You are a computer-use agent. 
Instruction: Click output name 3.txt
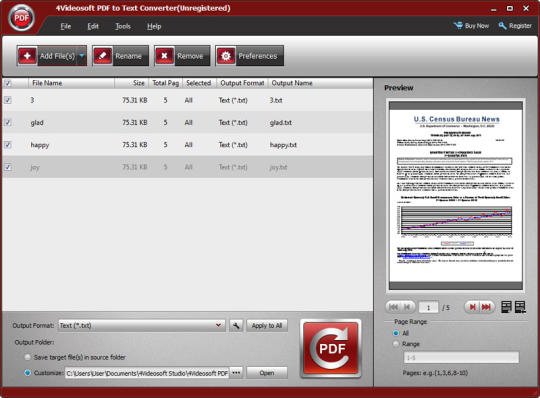pyautogui.click(x=276, y=100)
